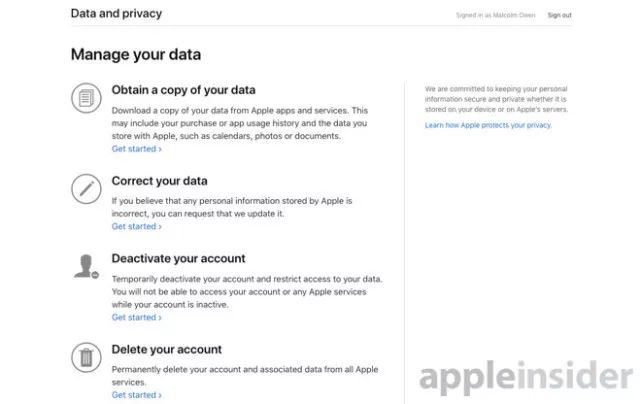The height and width of the screenshot is (404, 641).
Task: Select the Delete your account heading
Action: pos(167,349)
